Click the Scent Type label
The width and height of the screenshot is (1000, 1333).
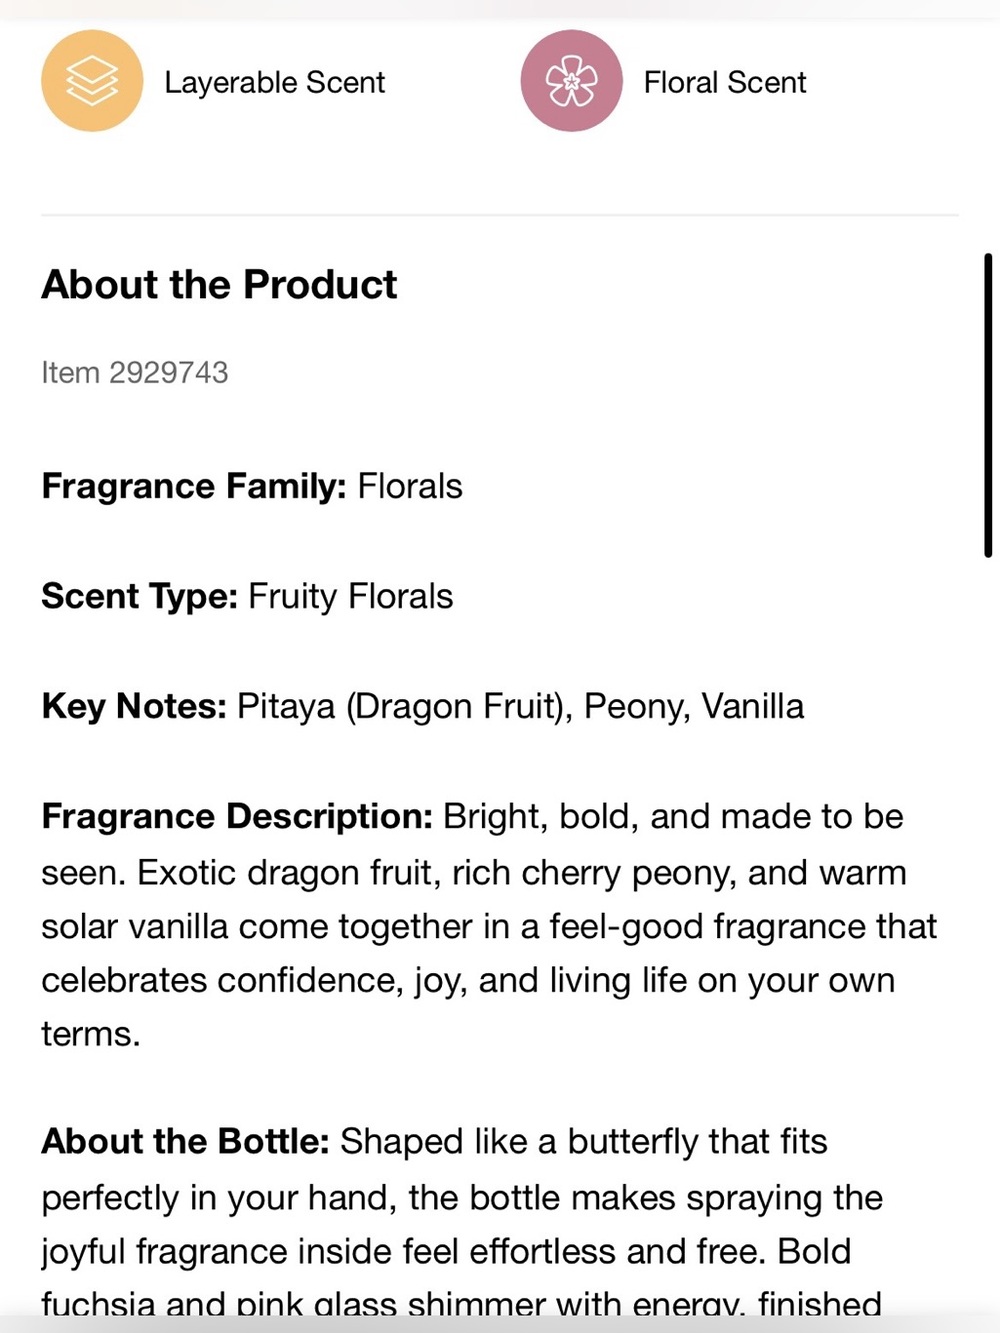139,597
